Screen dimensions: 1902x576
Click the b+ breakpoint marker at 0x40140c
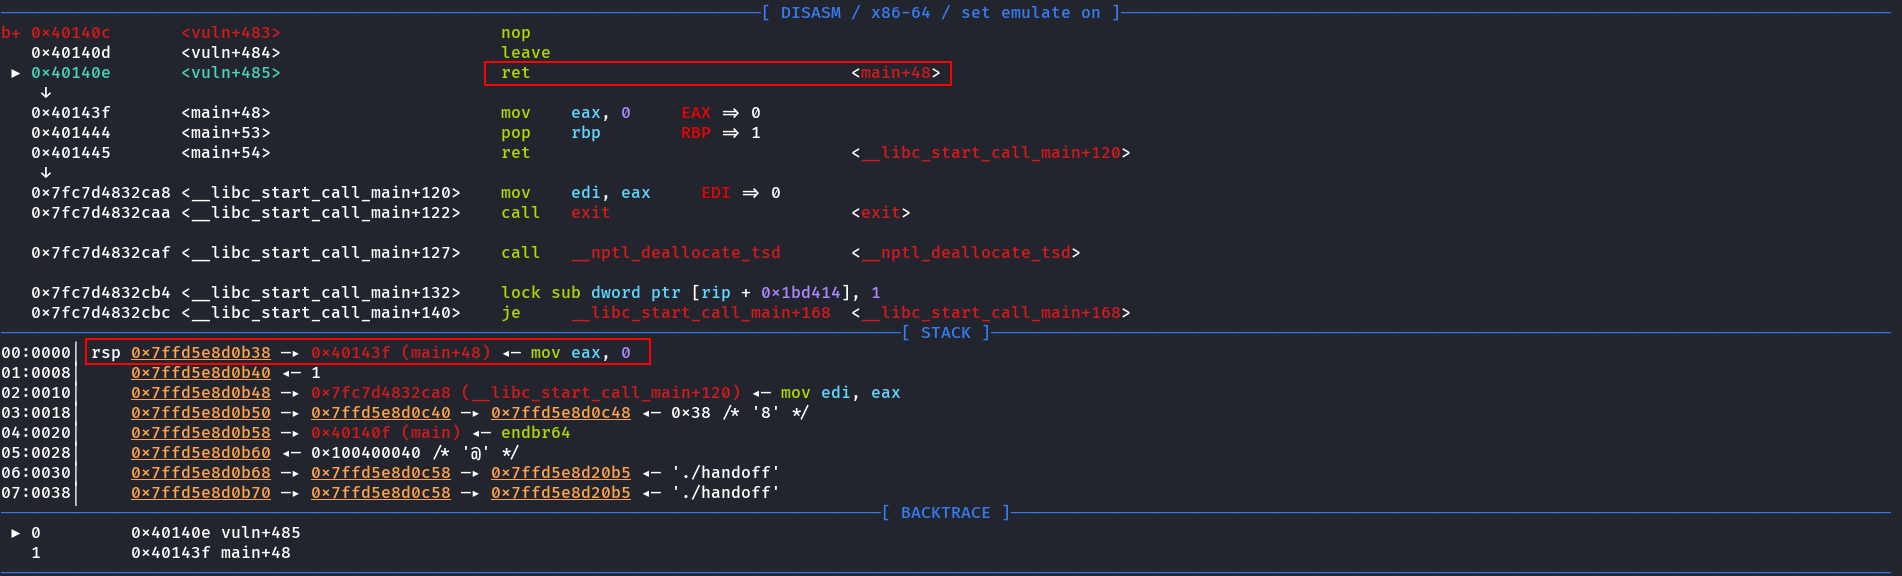click(11, 33)
